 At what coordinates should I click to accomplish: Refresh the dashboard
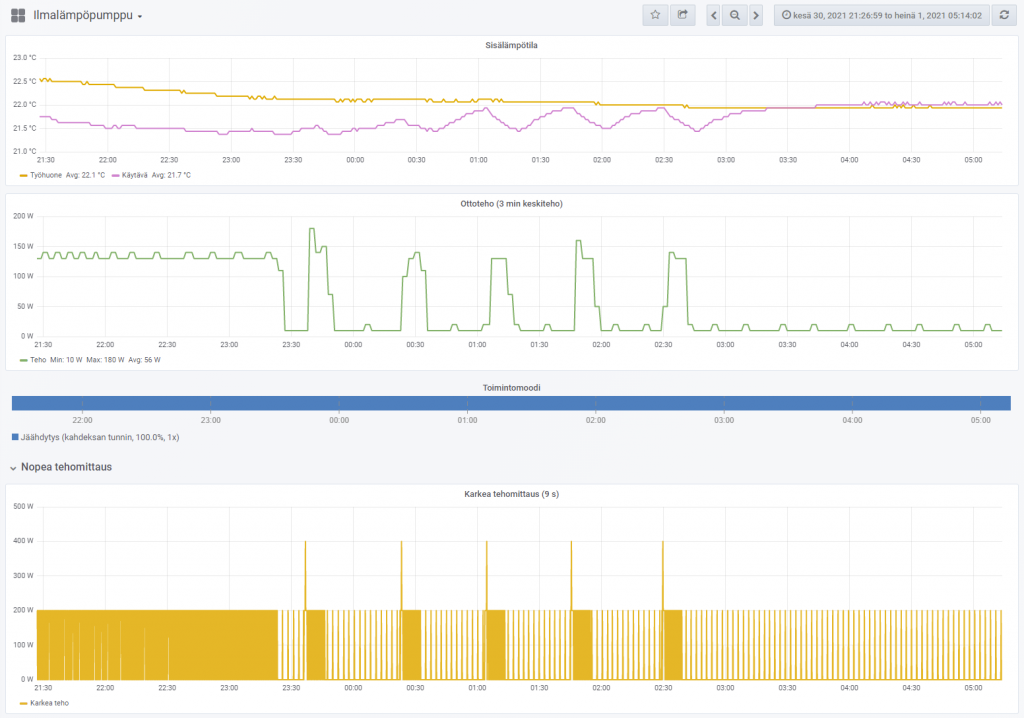point(1004,15)
